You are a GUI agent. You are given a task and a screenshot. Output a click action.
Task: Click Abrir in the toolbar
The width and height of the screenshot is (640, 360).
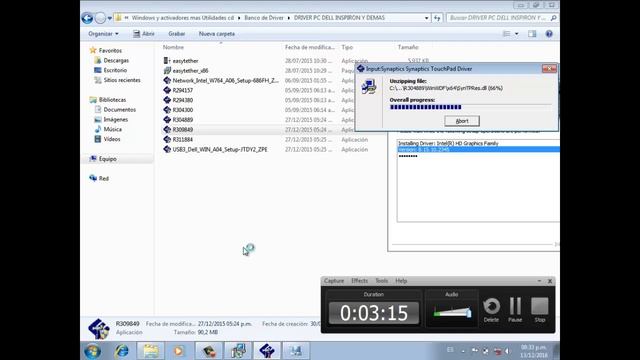click(144, 34)
